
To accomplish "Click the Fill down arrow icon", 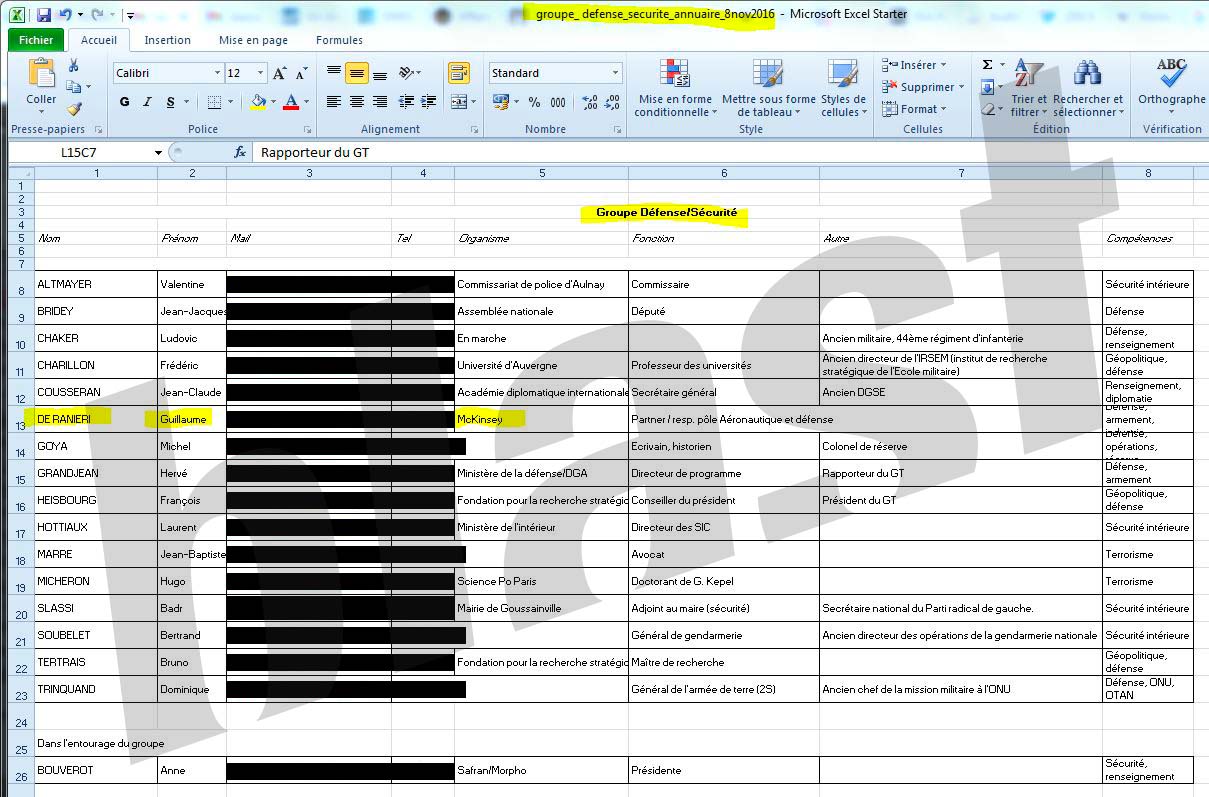I will pos(988,87).
